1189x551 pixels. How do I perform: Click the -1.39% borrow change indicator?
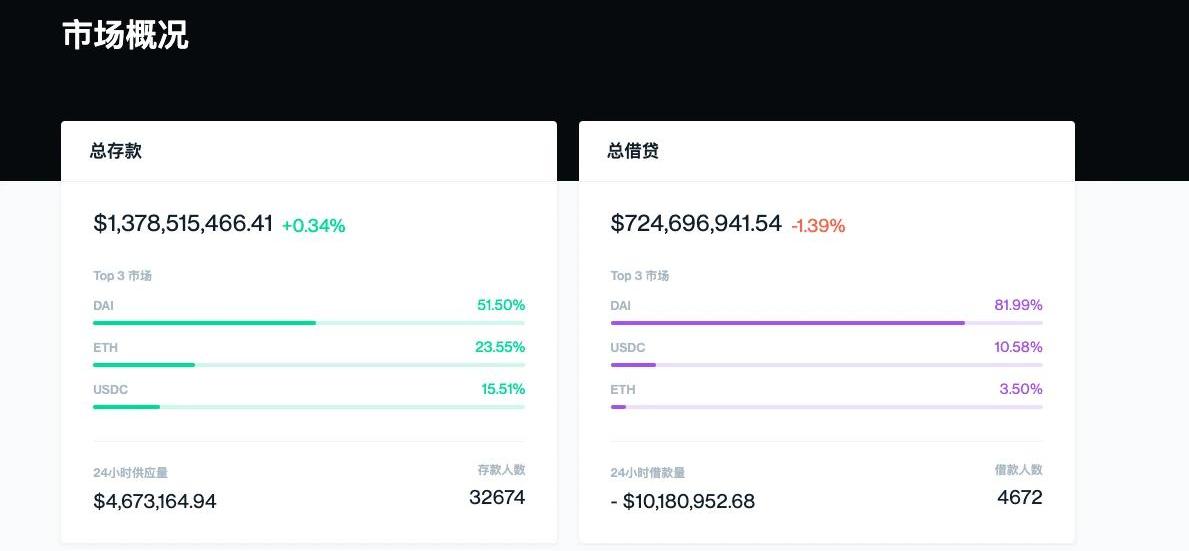point(818,226)
